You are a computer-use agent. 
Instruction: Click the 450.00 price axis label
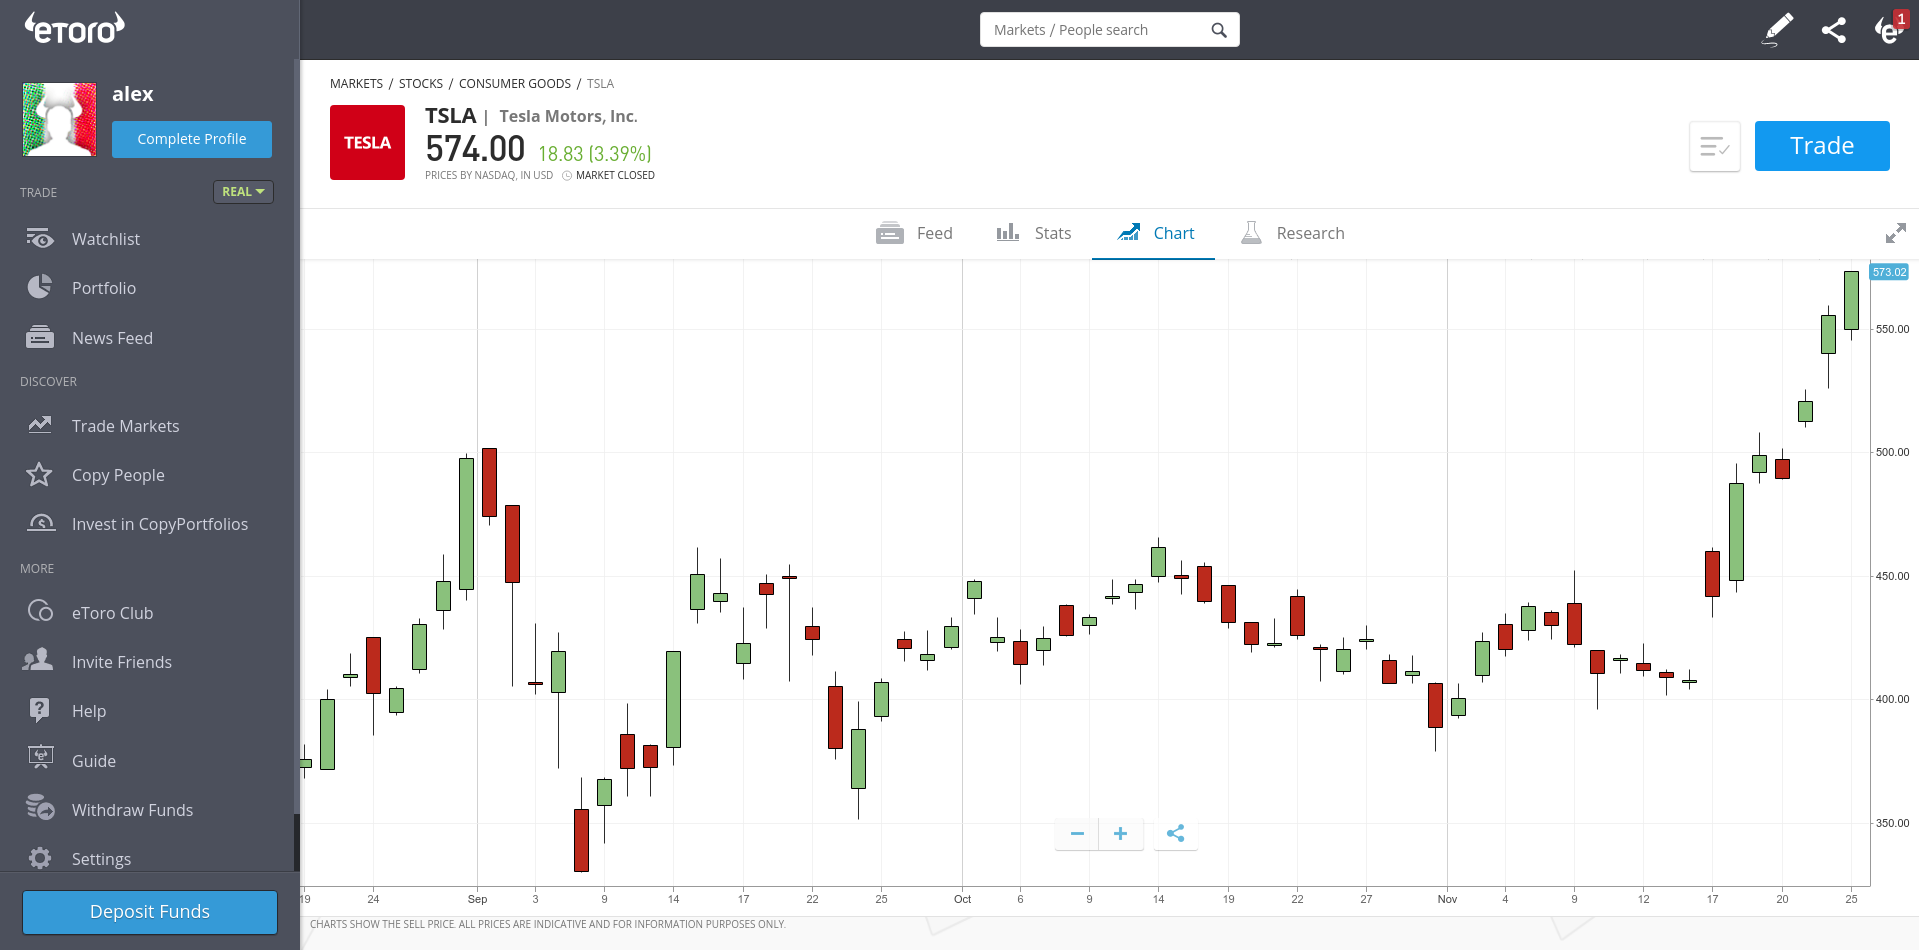(1892, 576)
